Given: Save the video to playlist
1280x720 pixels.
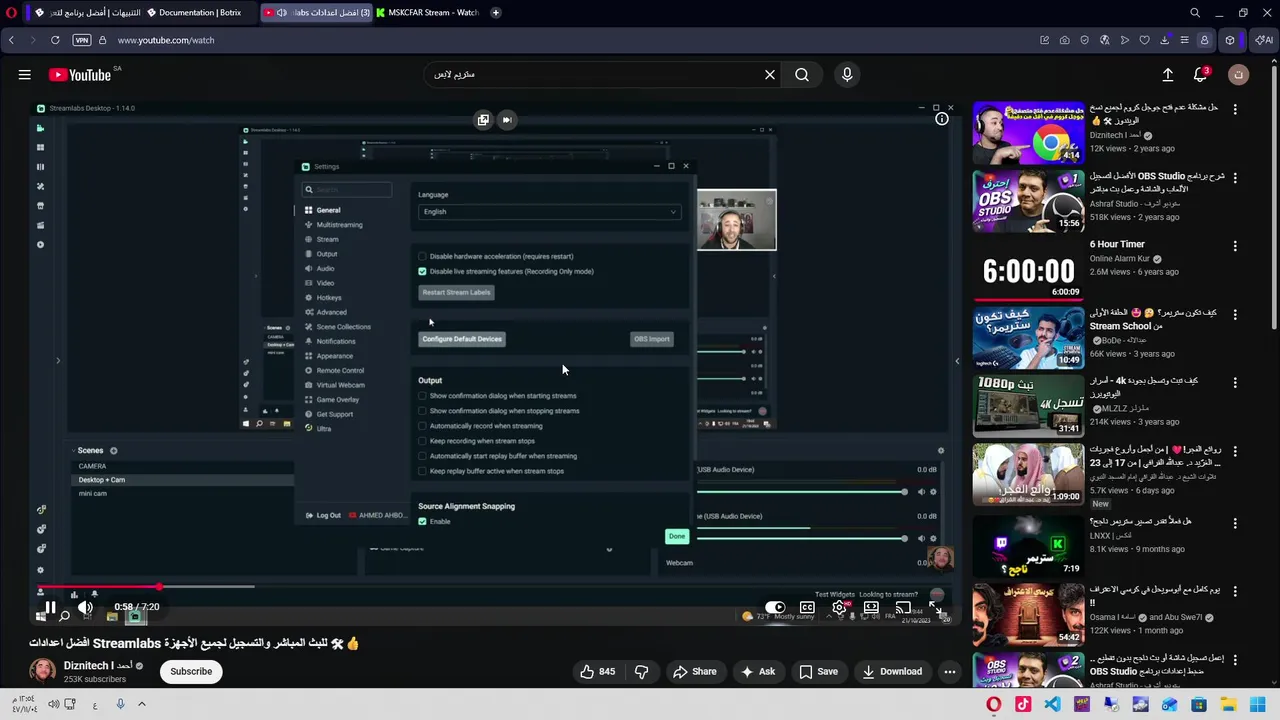Looking at the screenshot, I should pyautogui.click(x=818, y=671).
